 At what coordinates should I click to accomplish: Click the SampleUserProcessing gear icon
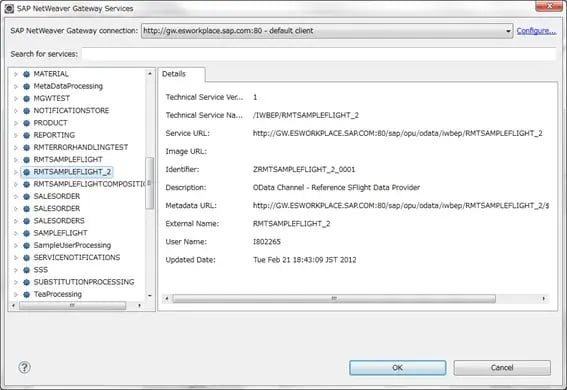(x=26, y=245)
